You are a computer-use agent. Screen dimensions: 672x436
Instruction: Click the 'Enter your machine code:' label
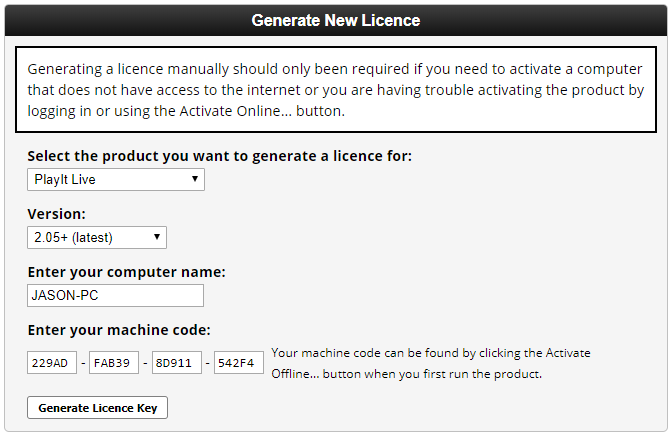point(119,330)
